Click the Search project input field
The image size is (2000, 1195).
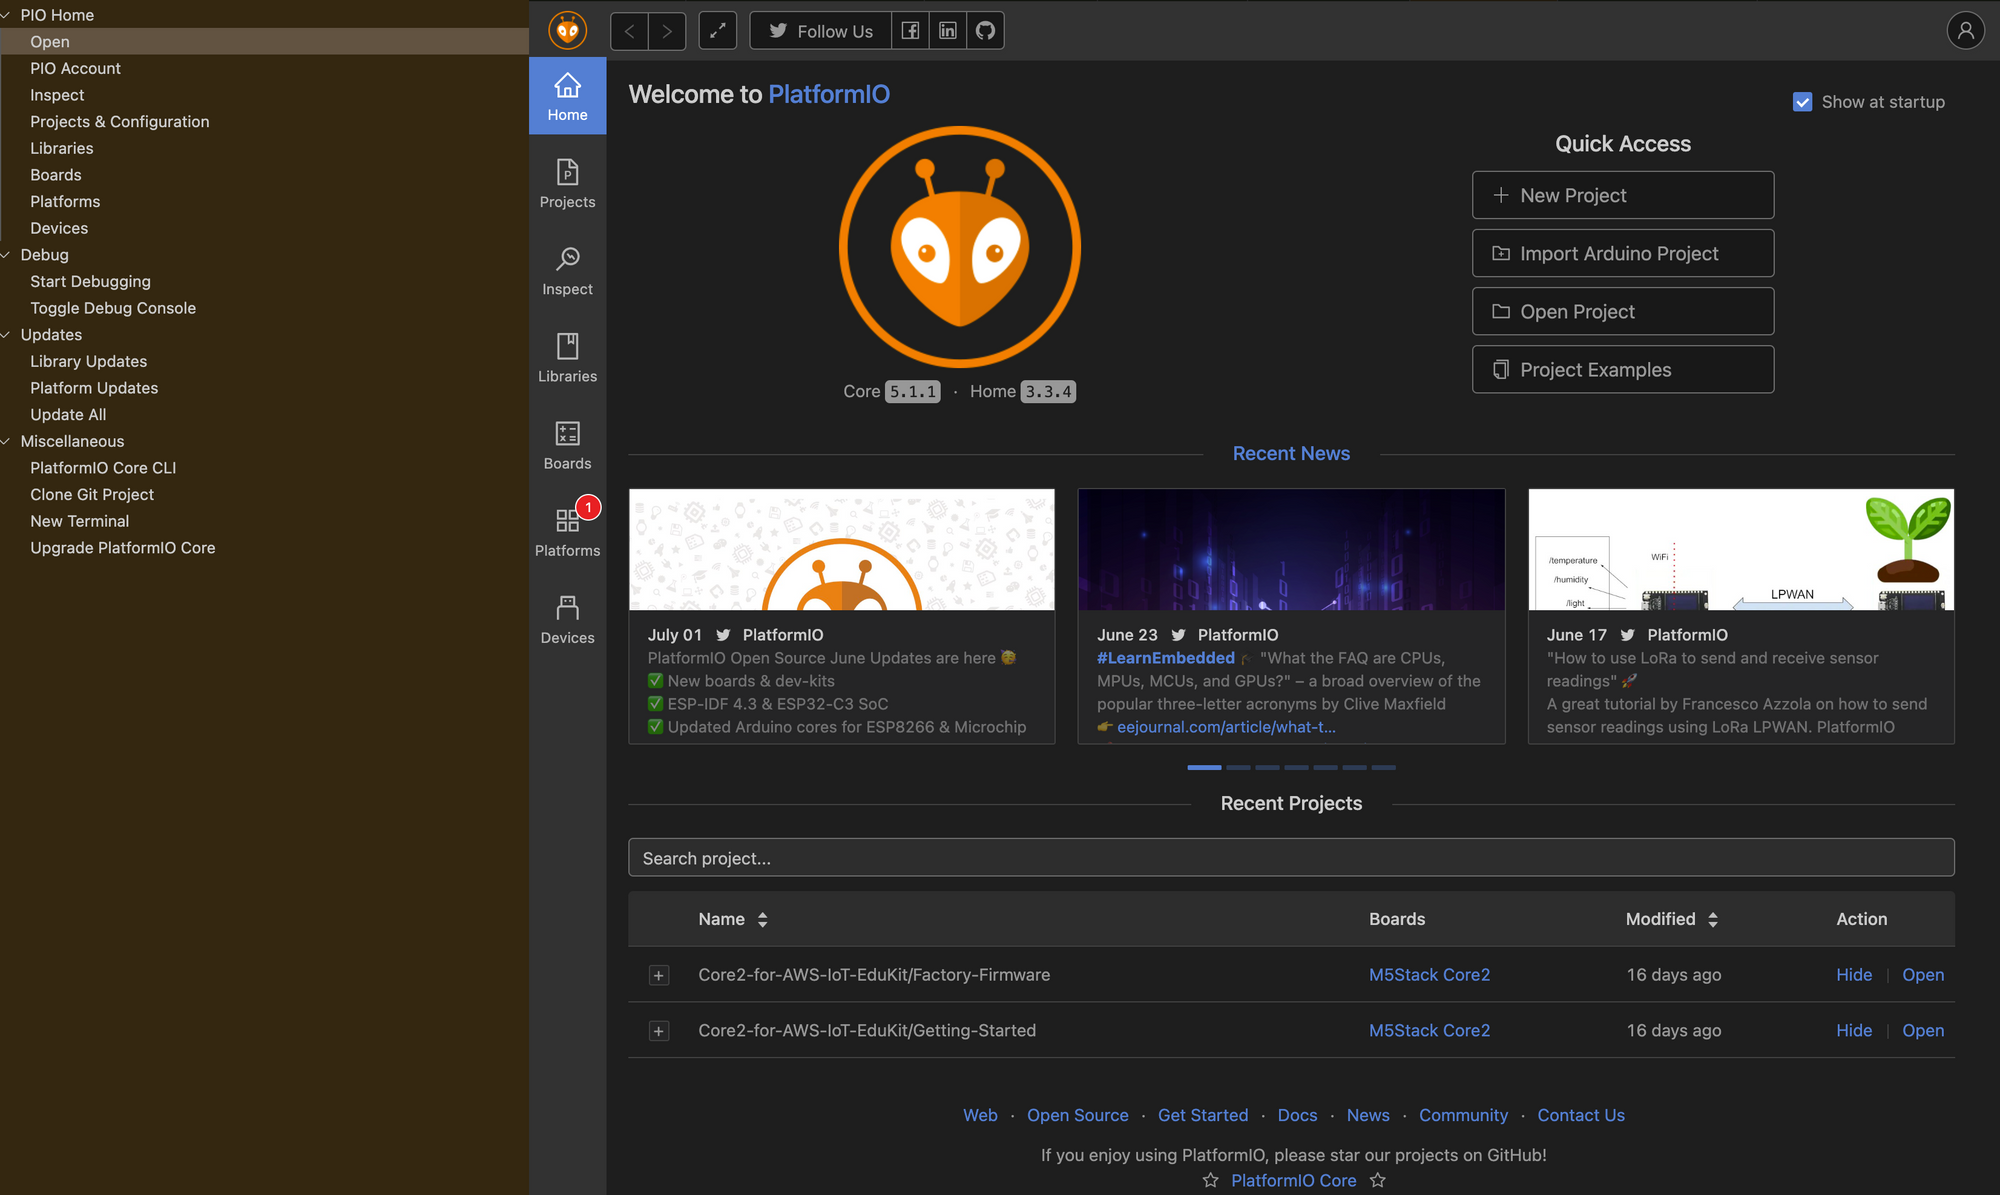click(1291, 858)
